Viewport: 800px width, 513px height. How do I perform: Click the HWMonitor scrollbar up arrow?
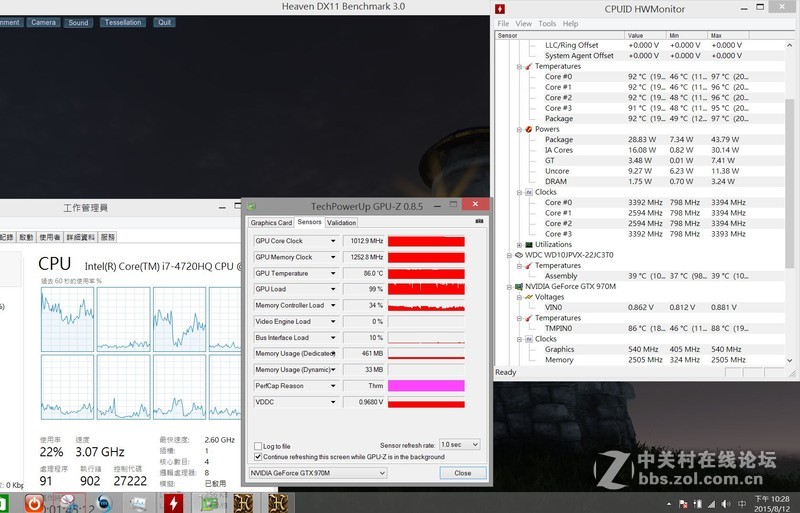(x=790, y=45)
